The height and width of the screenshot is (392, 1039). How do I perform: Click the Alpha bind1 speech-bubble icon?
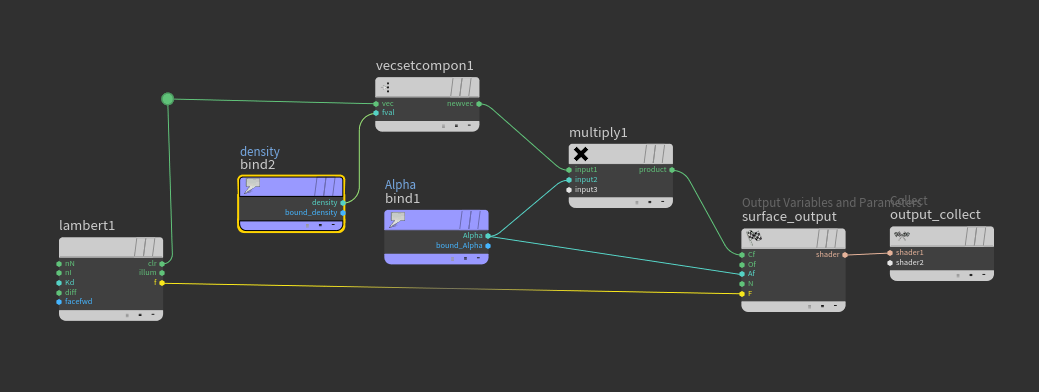[x=397, y=220]
